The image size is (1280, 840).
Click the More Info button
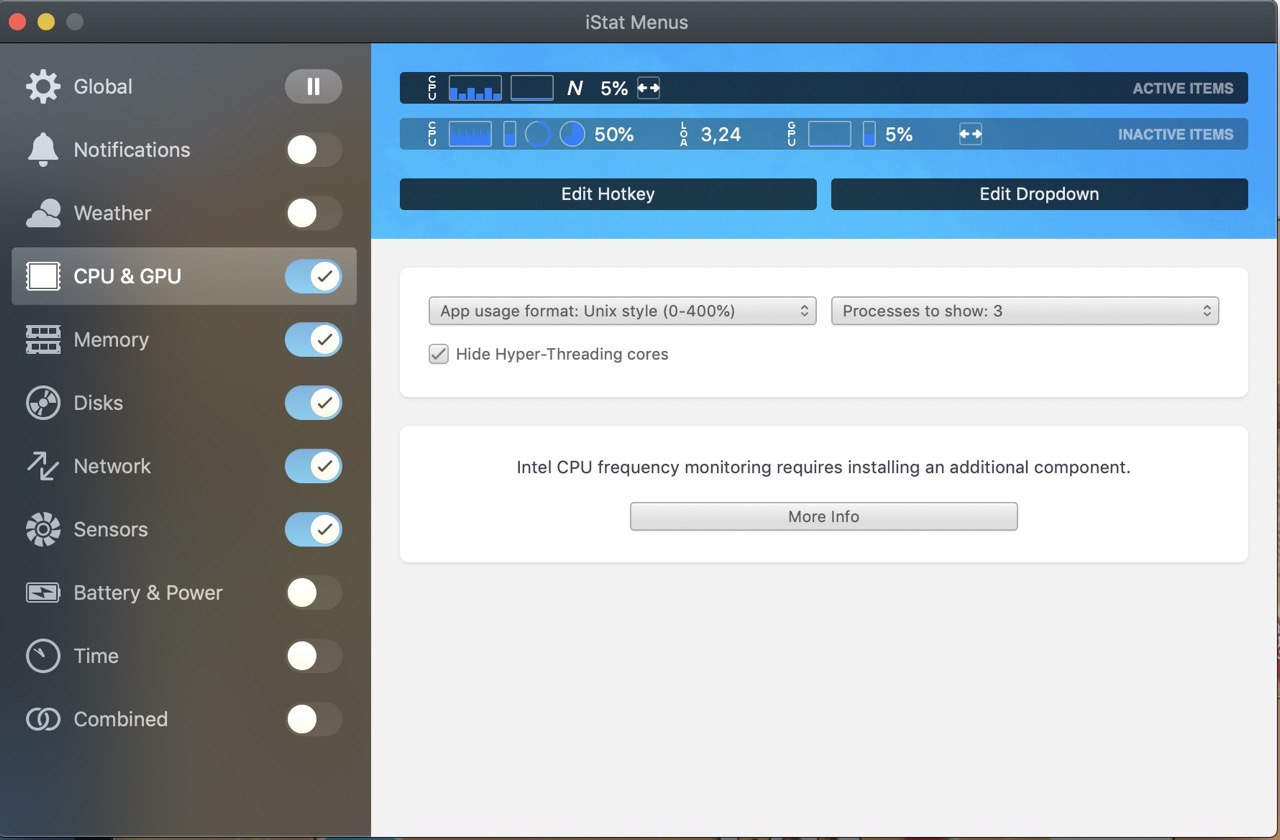[824, 517]
